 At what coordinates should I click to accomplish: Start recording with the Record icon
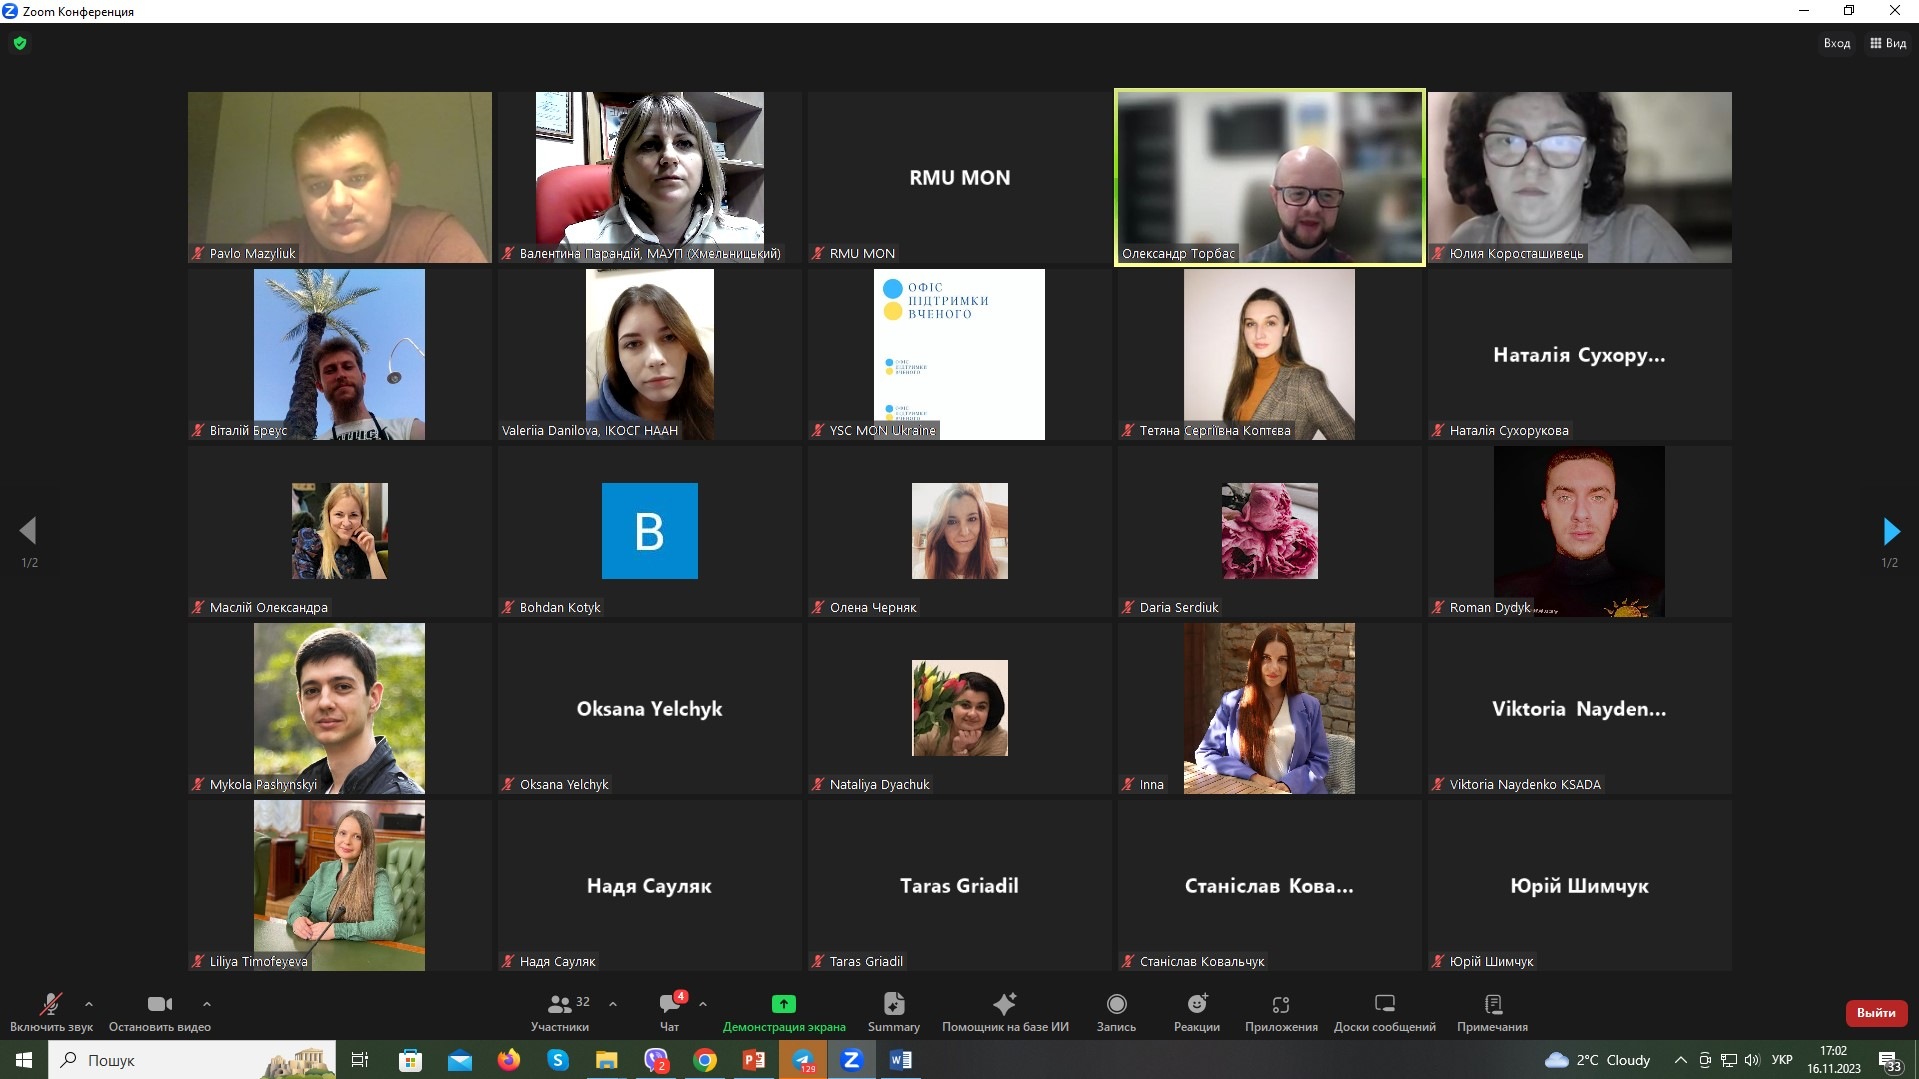point(1116,1004)
